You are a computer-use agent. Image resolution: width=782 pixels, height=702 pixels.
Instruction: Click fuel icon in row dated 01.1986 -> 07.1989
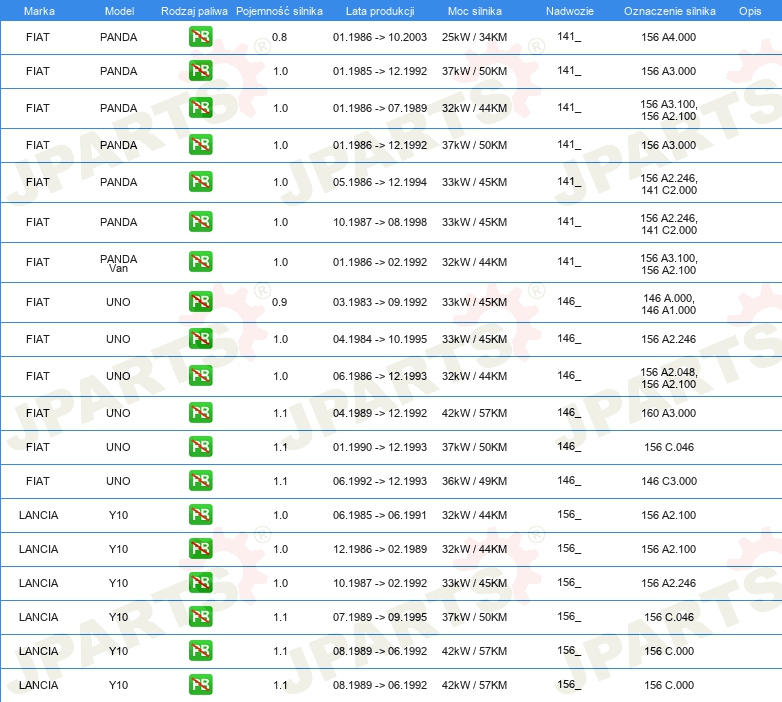click(200, 108)
